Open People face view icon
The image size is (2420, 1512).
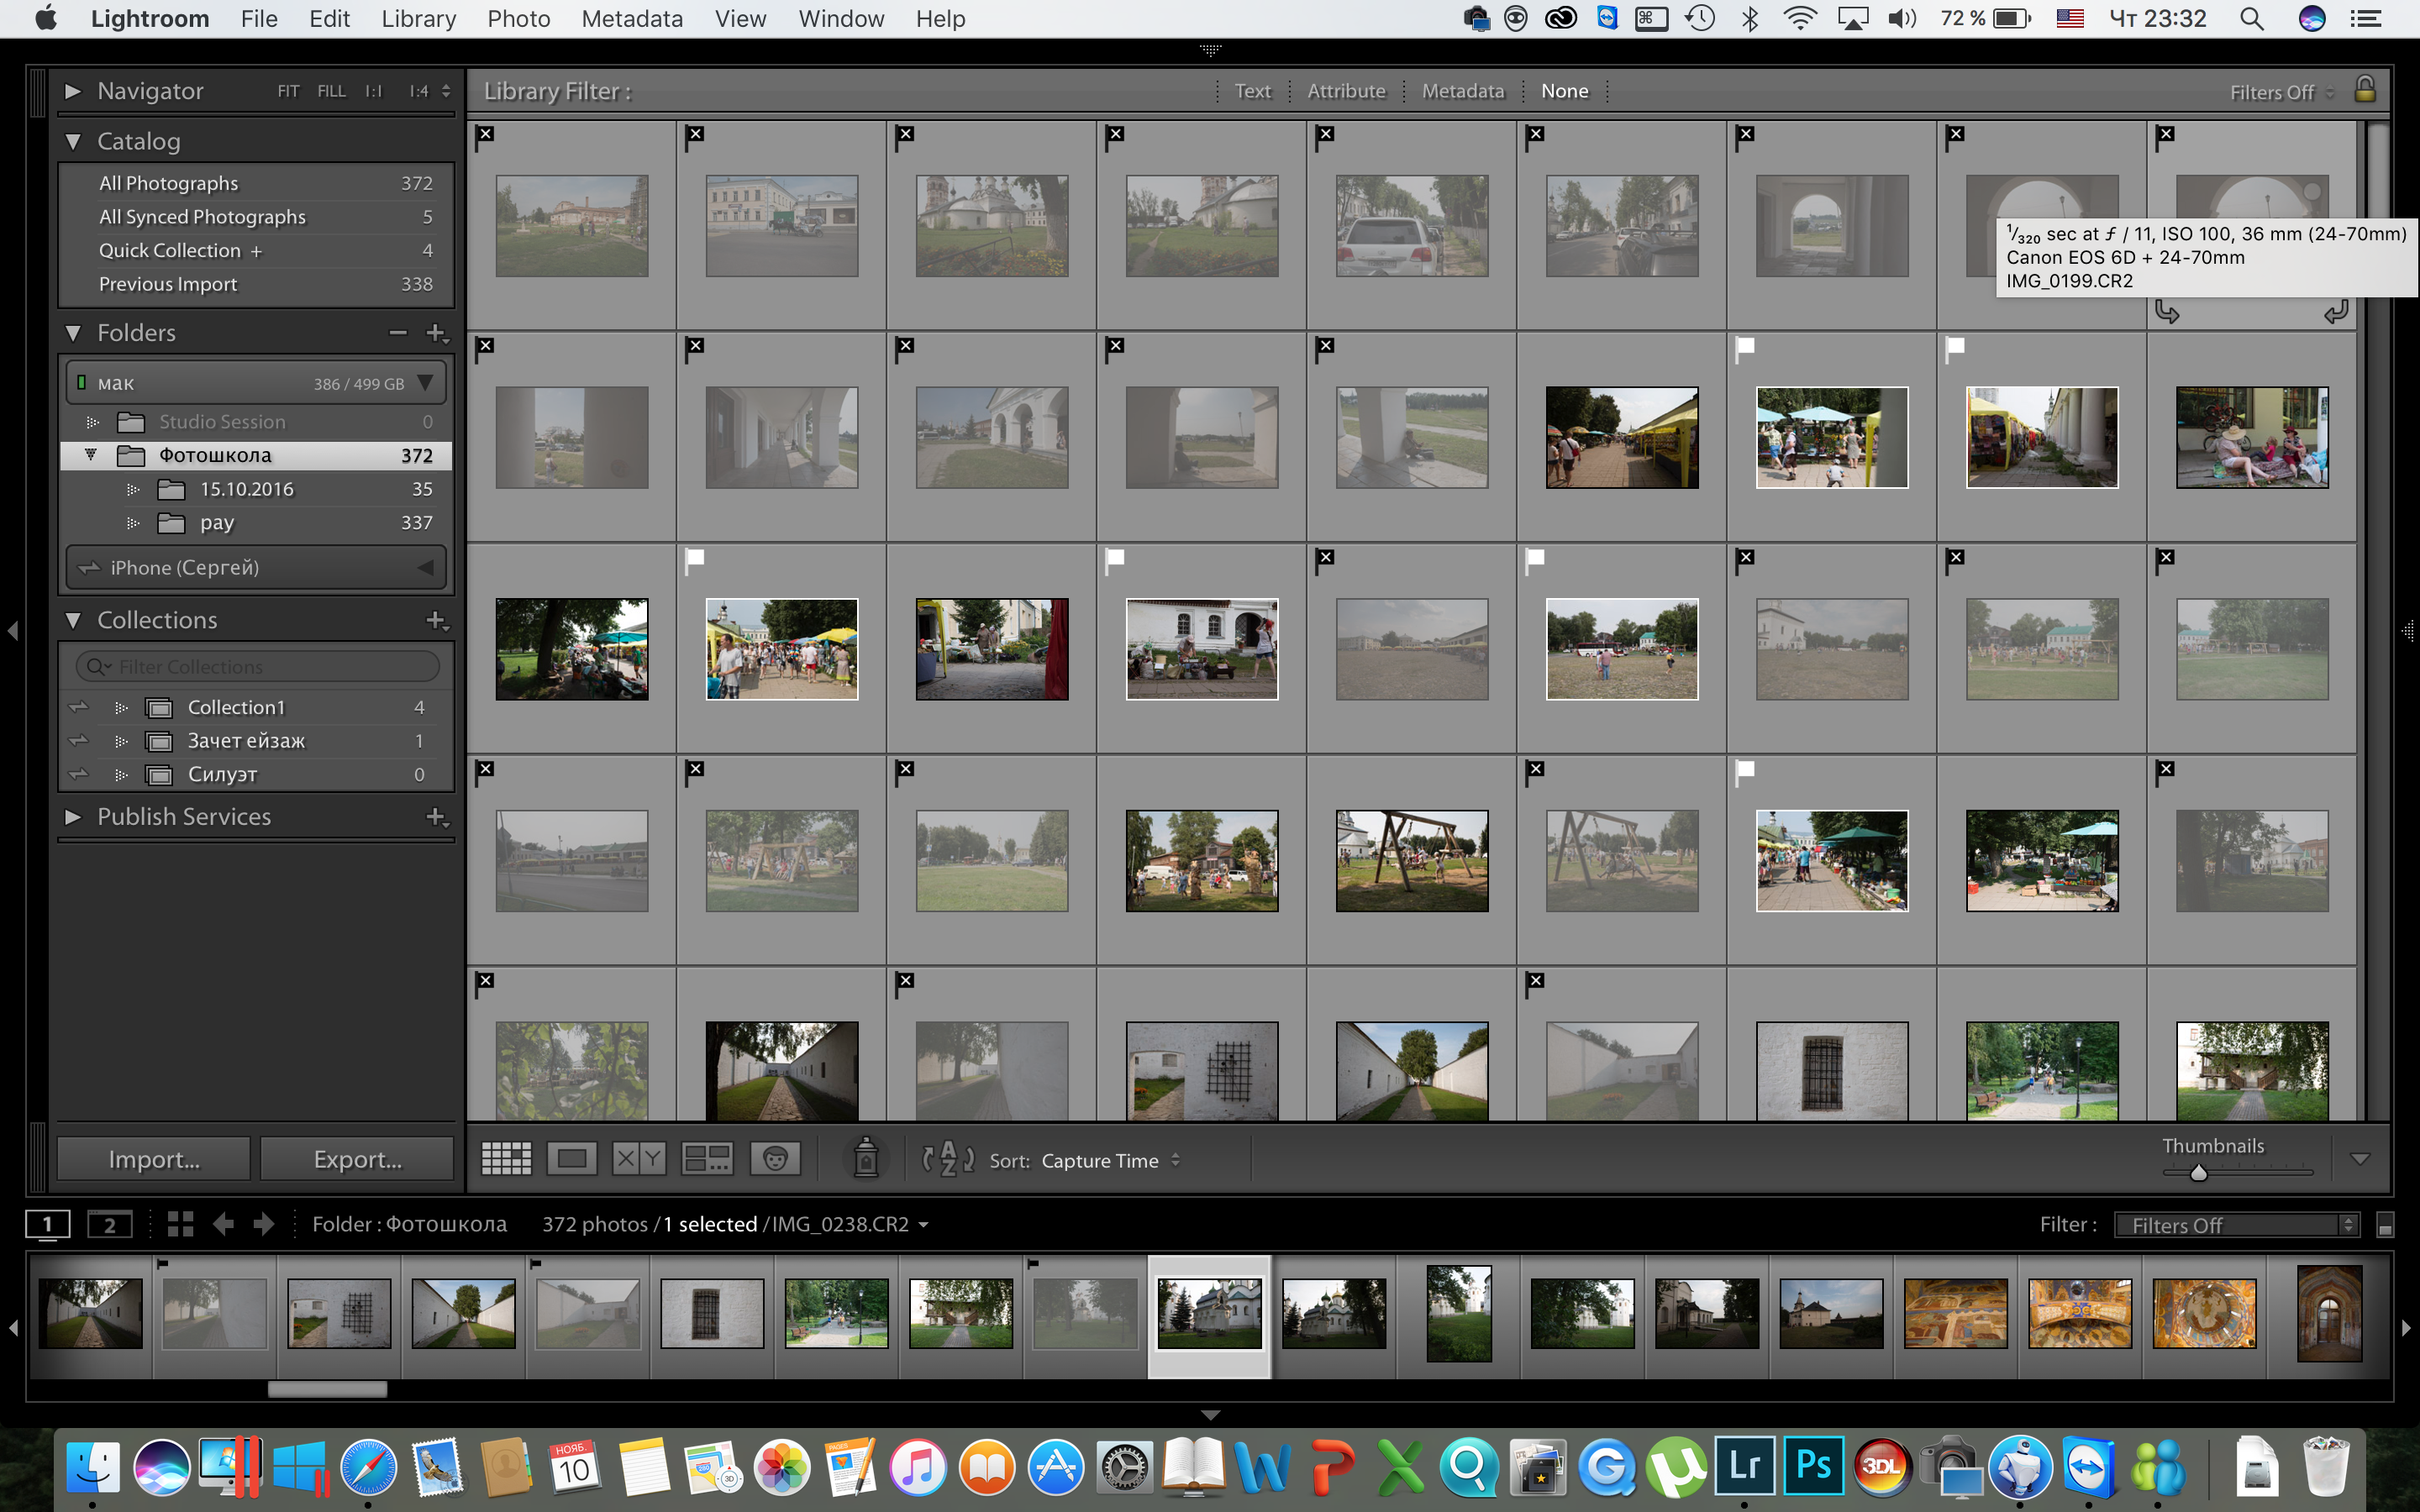click(x=775, y=1159)
